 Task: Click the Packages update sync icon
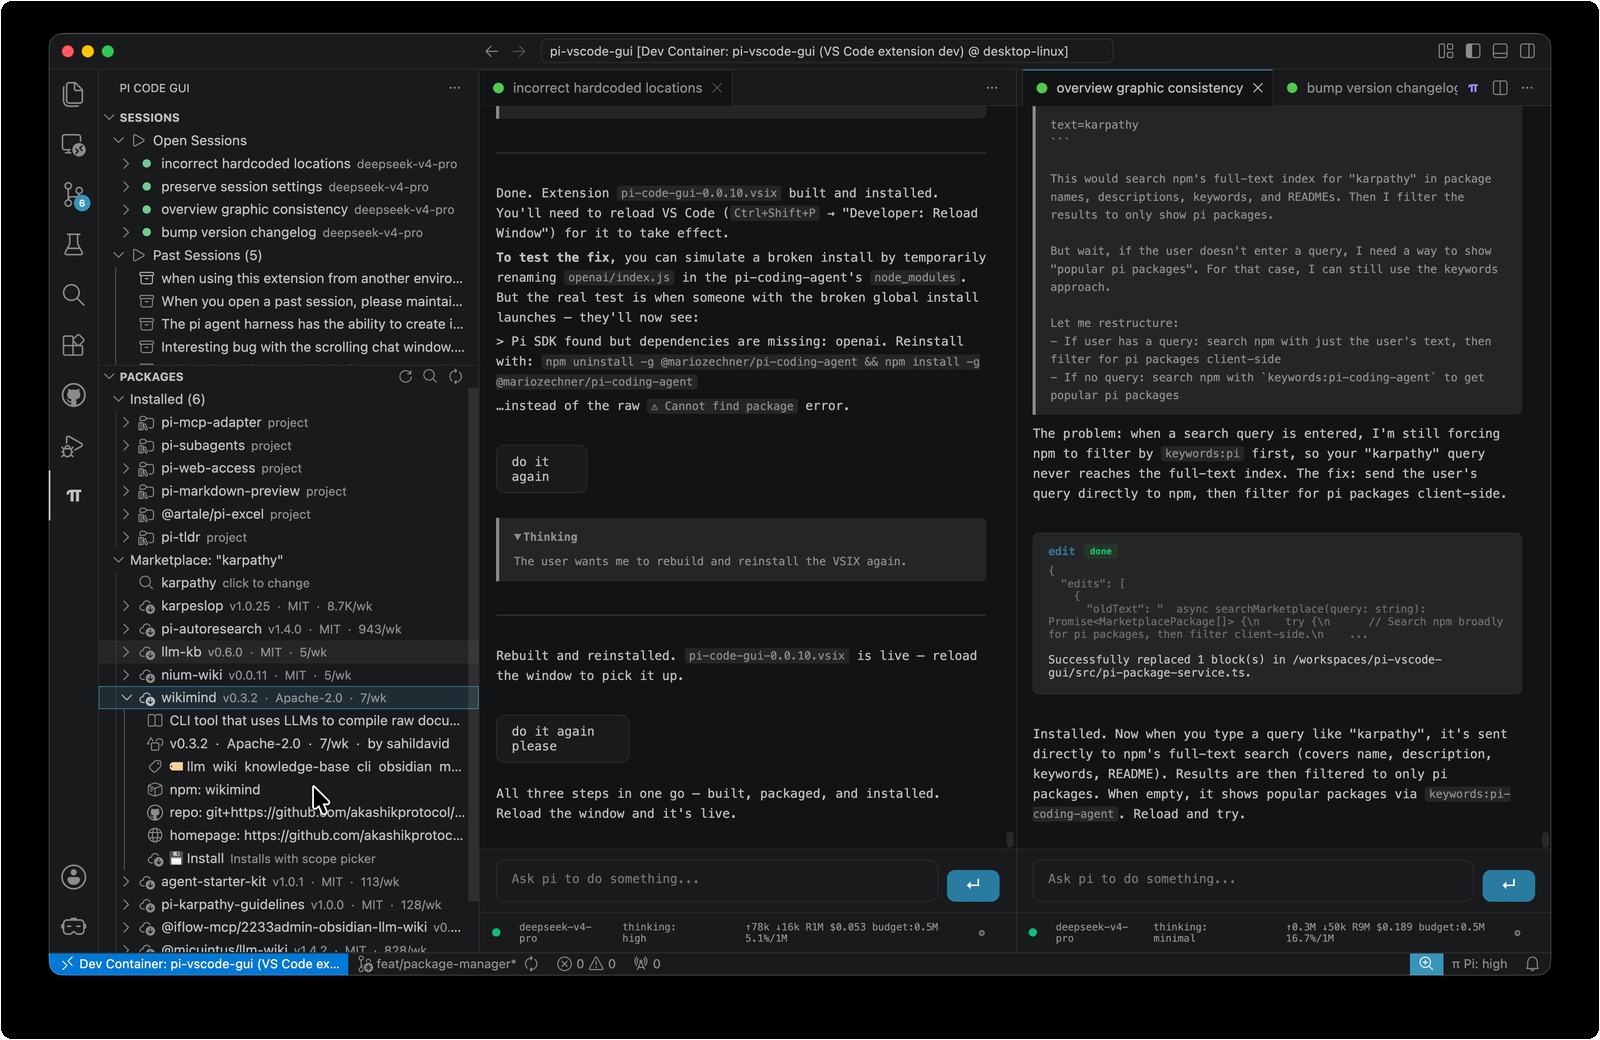click(455, 377)
